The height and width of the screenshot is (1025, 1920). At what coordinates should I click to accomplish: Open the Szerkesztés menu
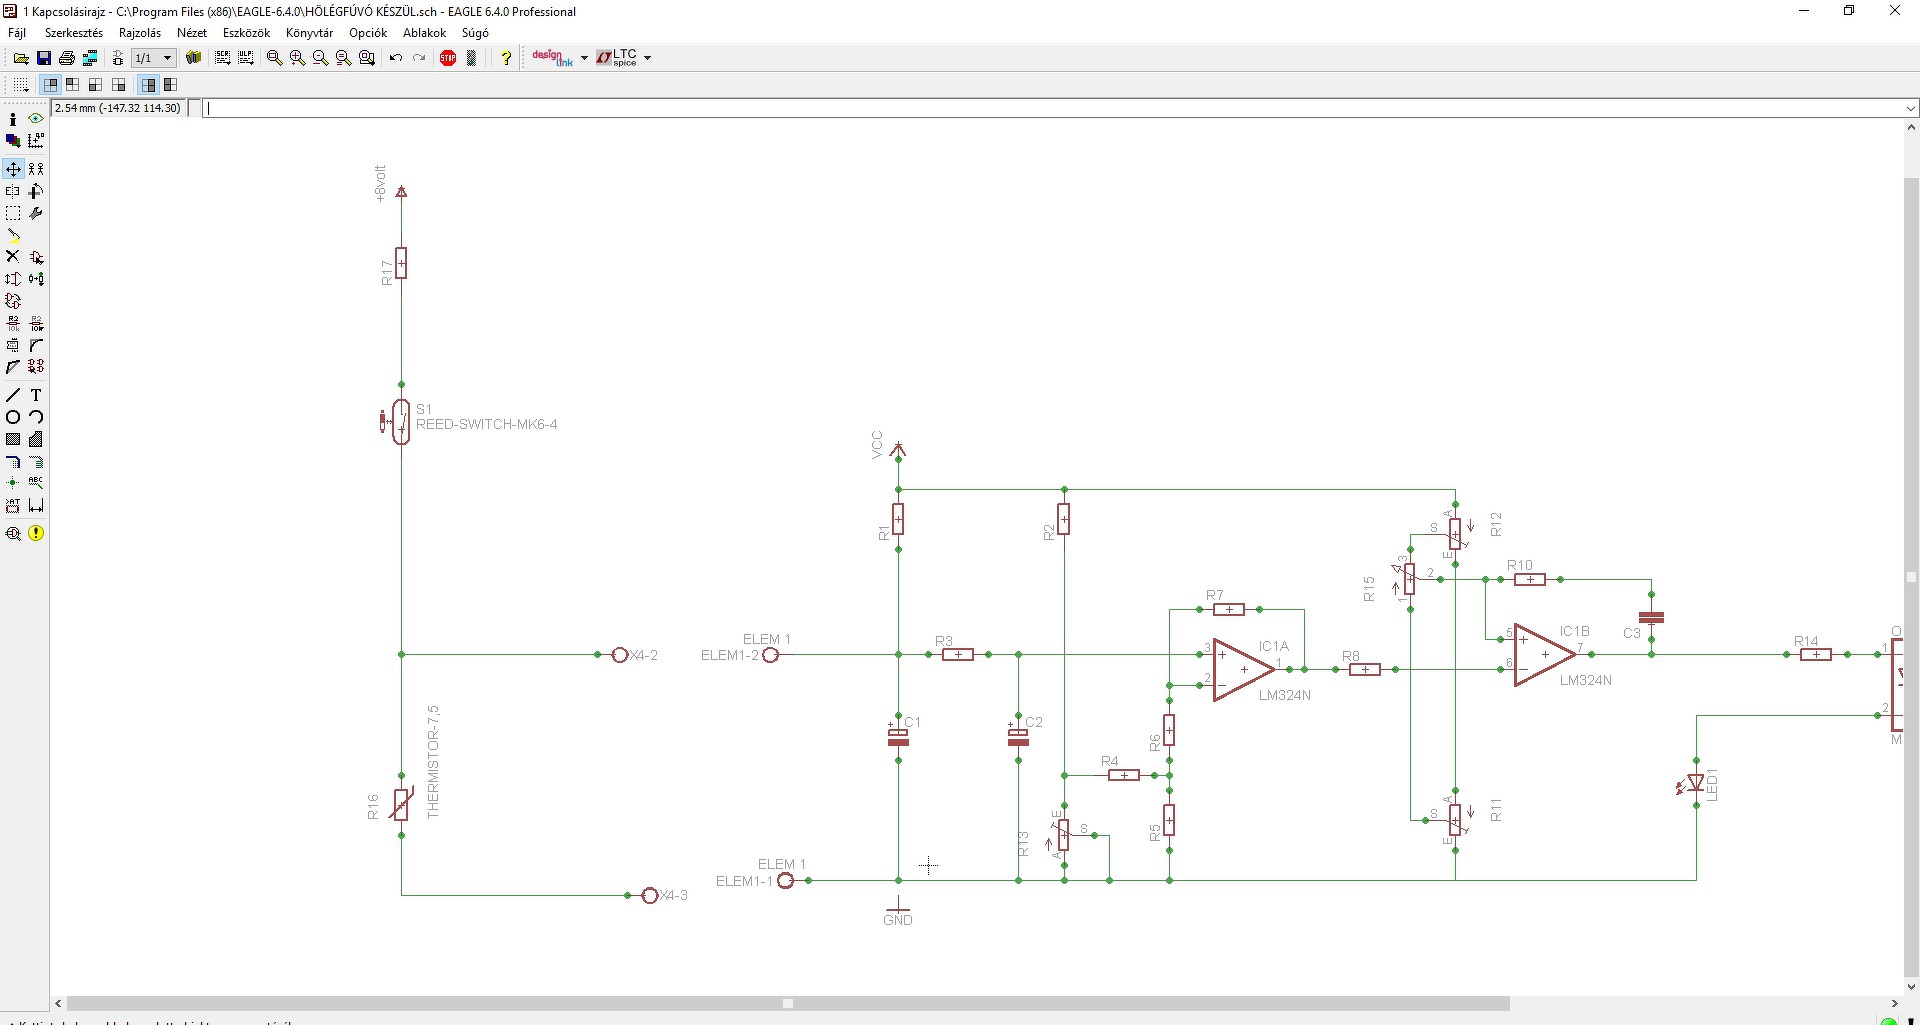pyautogui.click(x=74, y=33)
